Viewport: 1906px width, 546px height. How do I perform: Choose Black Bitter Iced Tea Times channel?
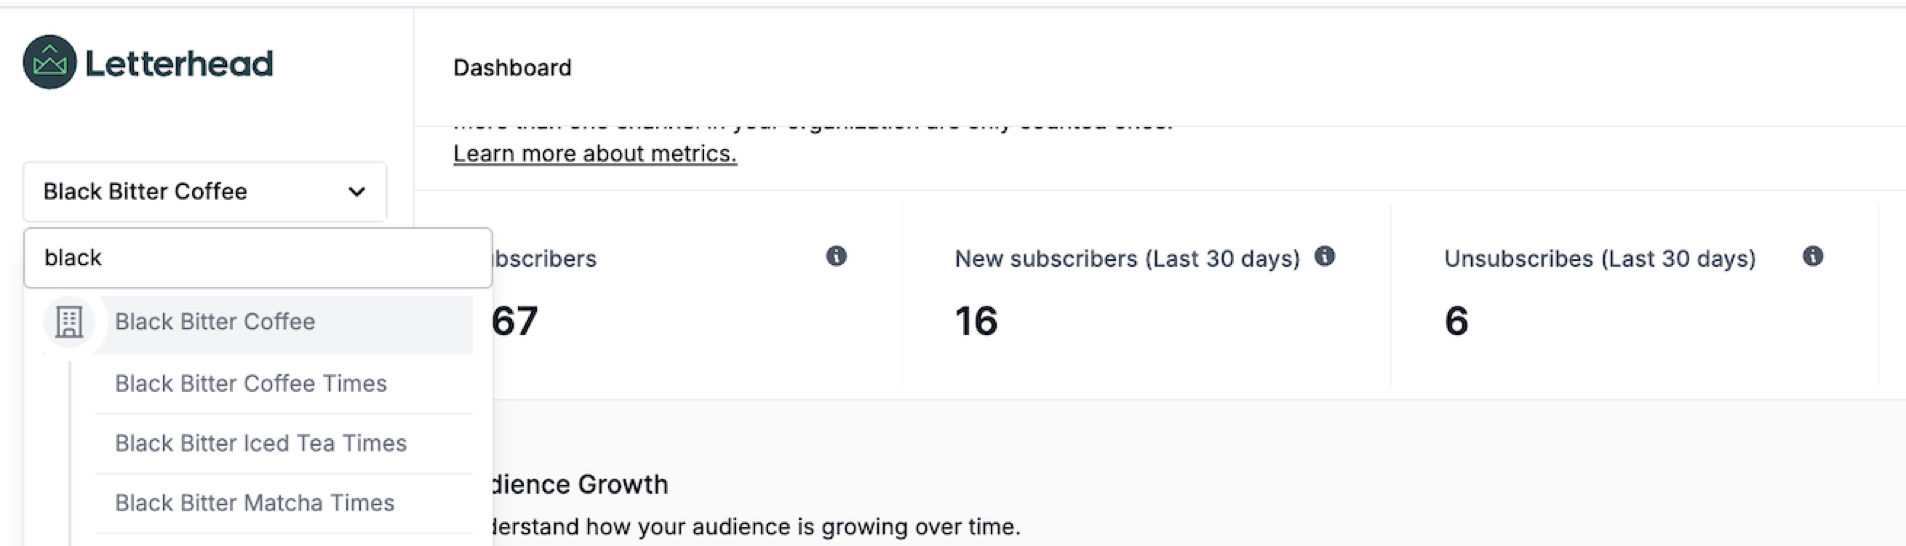point(284,443)
